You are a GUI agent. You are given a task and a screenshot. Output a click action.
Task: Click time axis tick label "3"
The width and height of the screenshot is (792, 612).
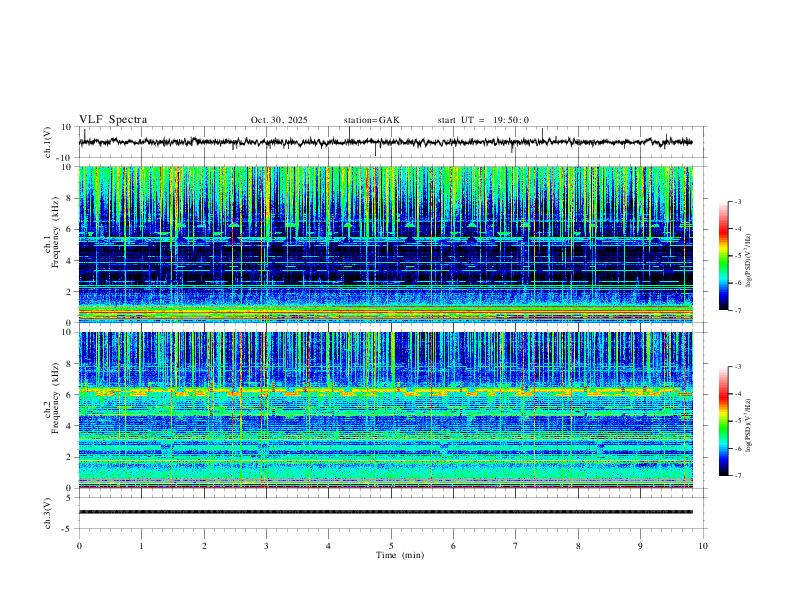pyautogui.click(x=266, y=546)
